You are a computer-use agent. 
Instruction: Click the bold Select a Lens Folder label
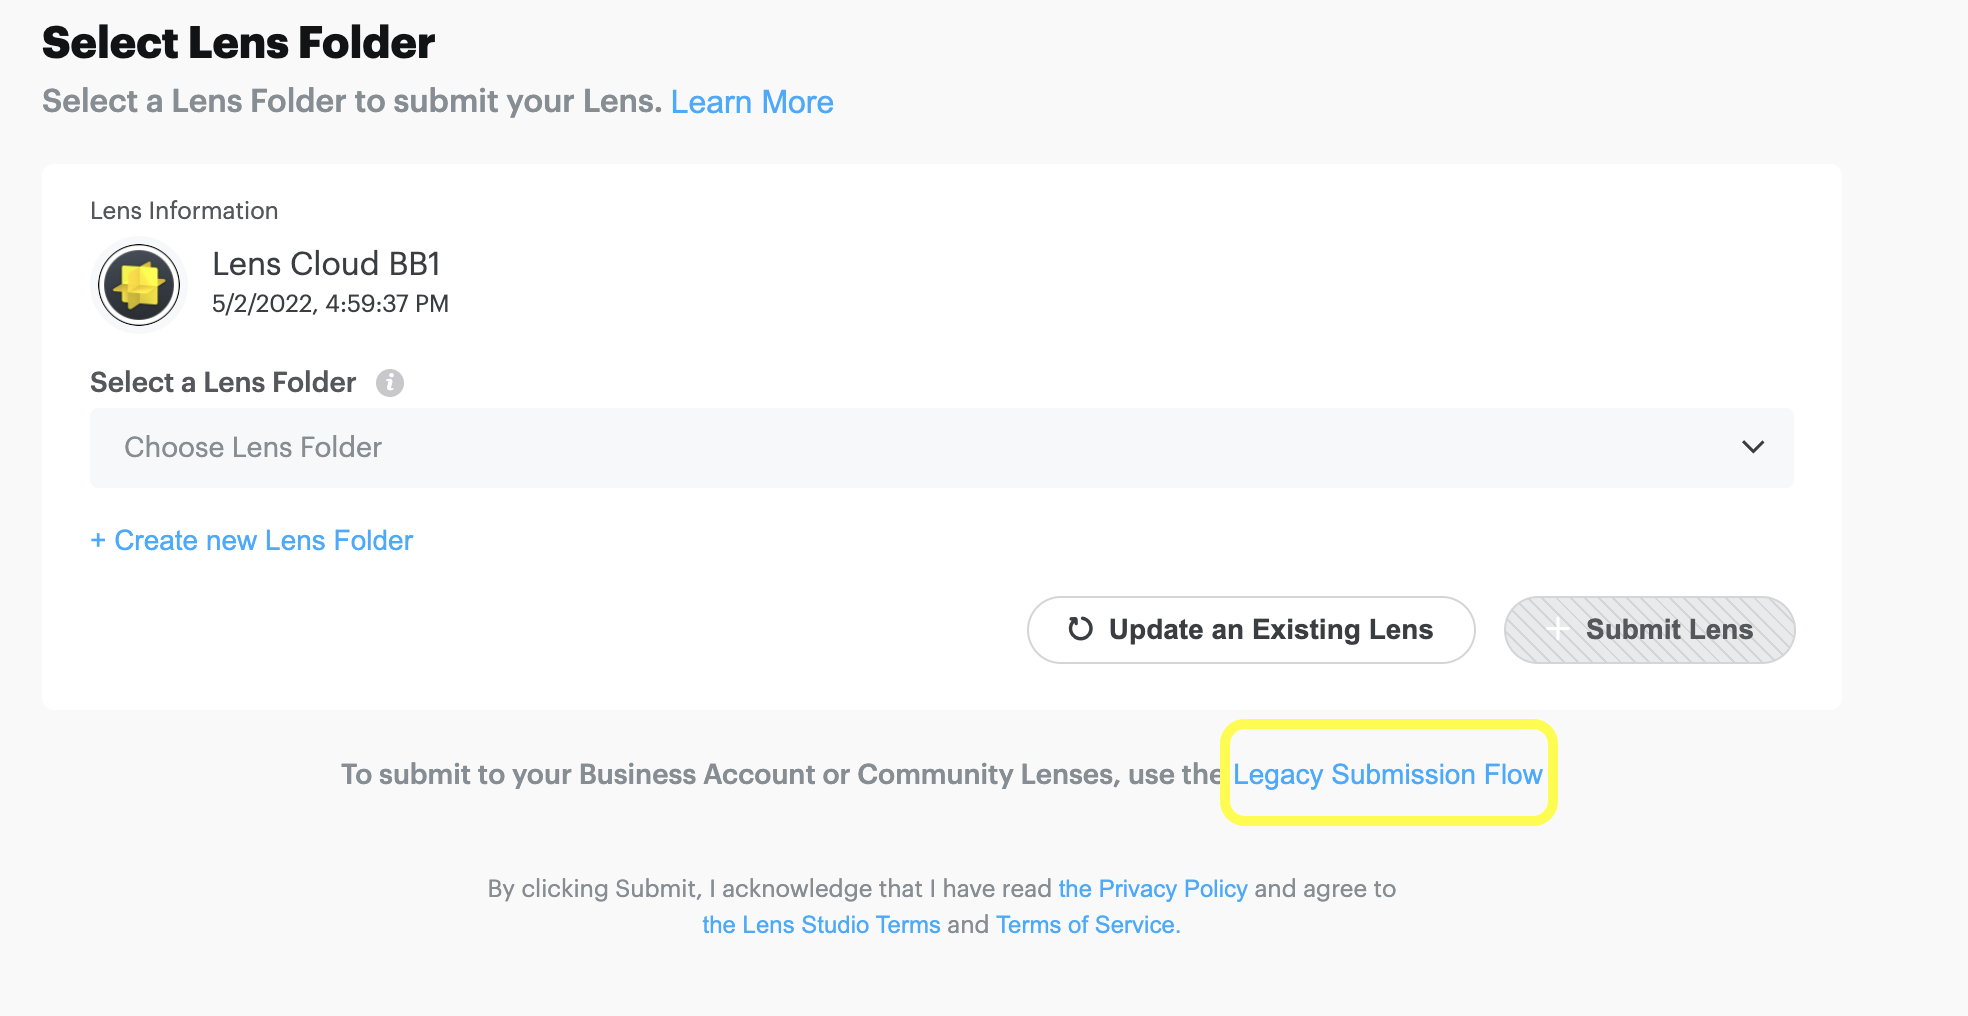click(x=223, y=383)
